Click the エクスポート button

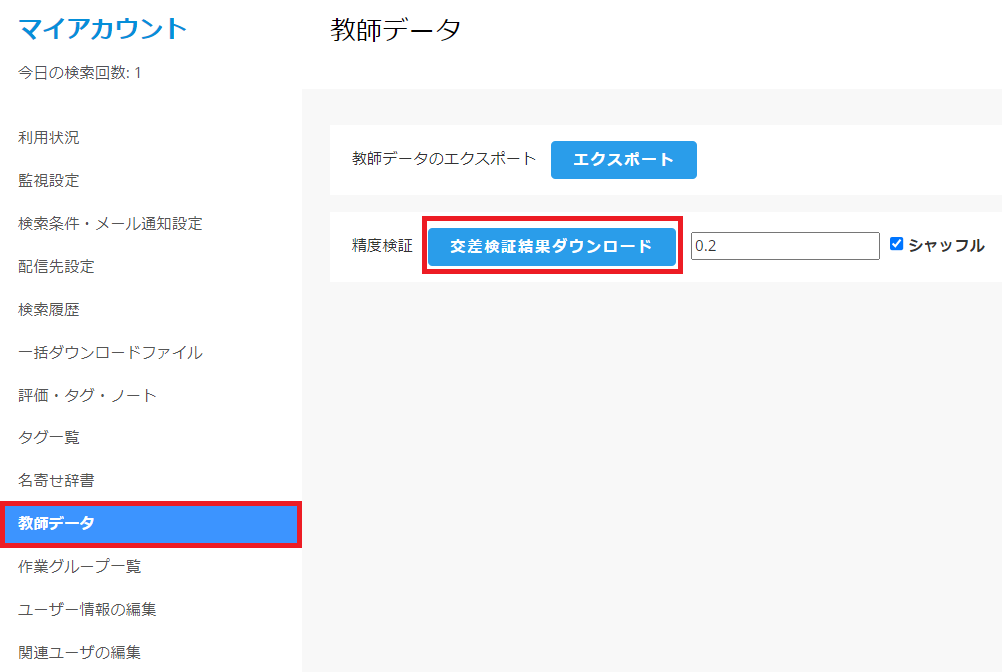coord(623,160)
